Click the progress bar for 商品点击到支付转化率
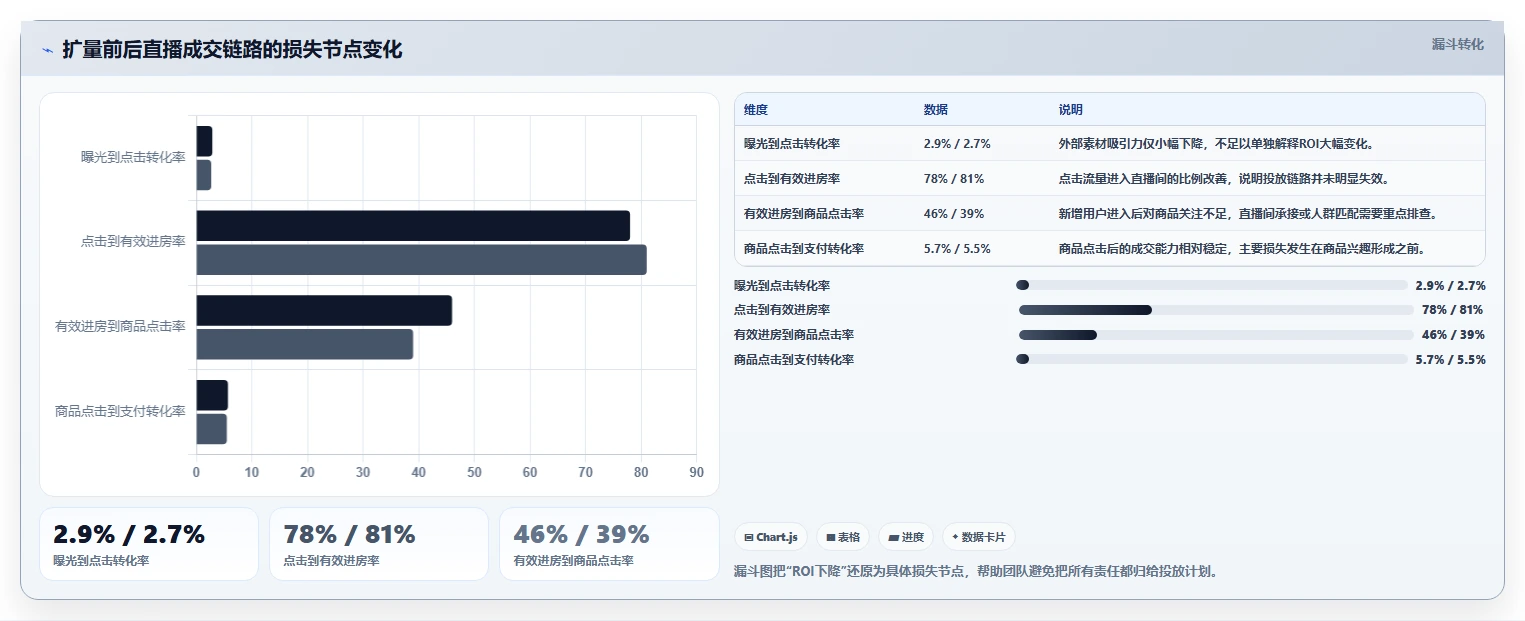This screenshot has width=1525, height=621. coord(1211,359)
